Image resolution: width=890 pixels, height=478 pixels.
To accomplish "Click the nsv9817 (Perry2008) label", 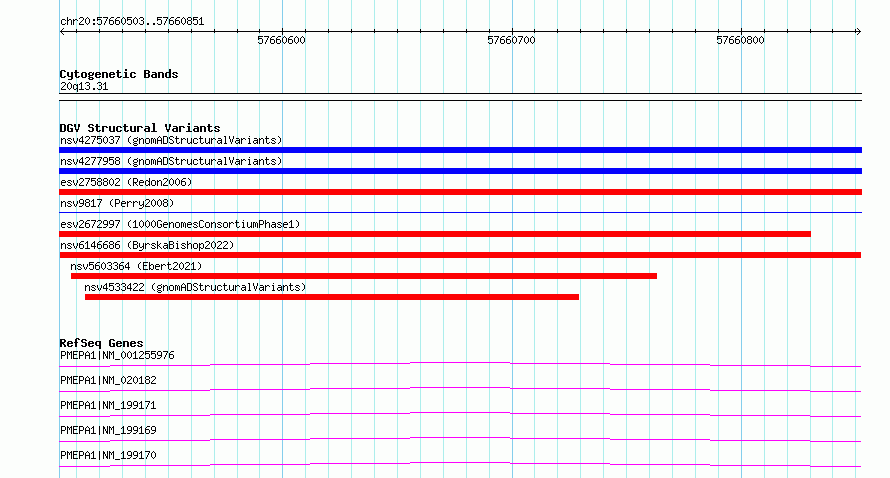I will 117,203.
